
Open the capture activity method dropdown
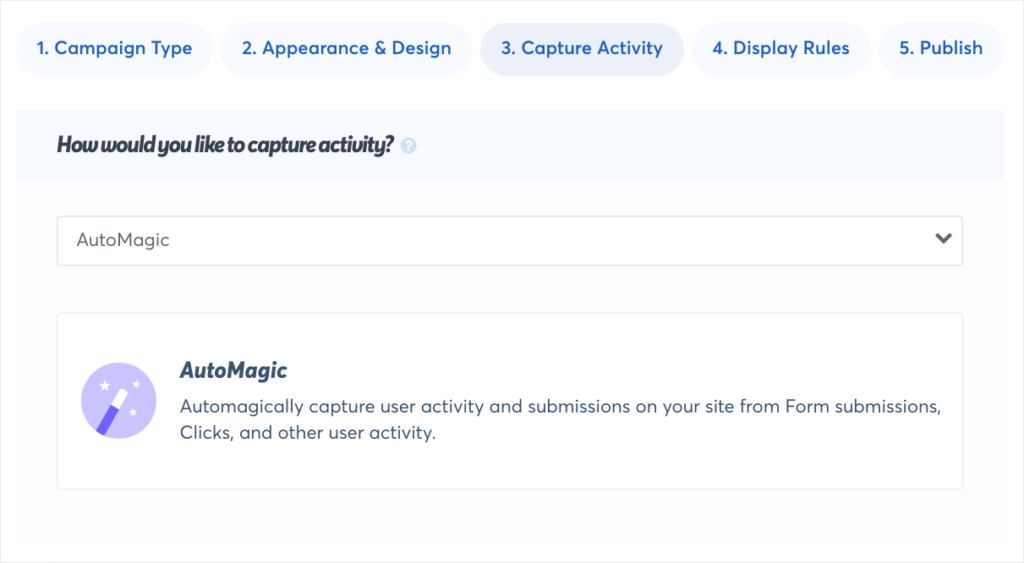(509, 240)
